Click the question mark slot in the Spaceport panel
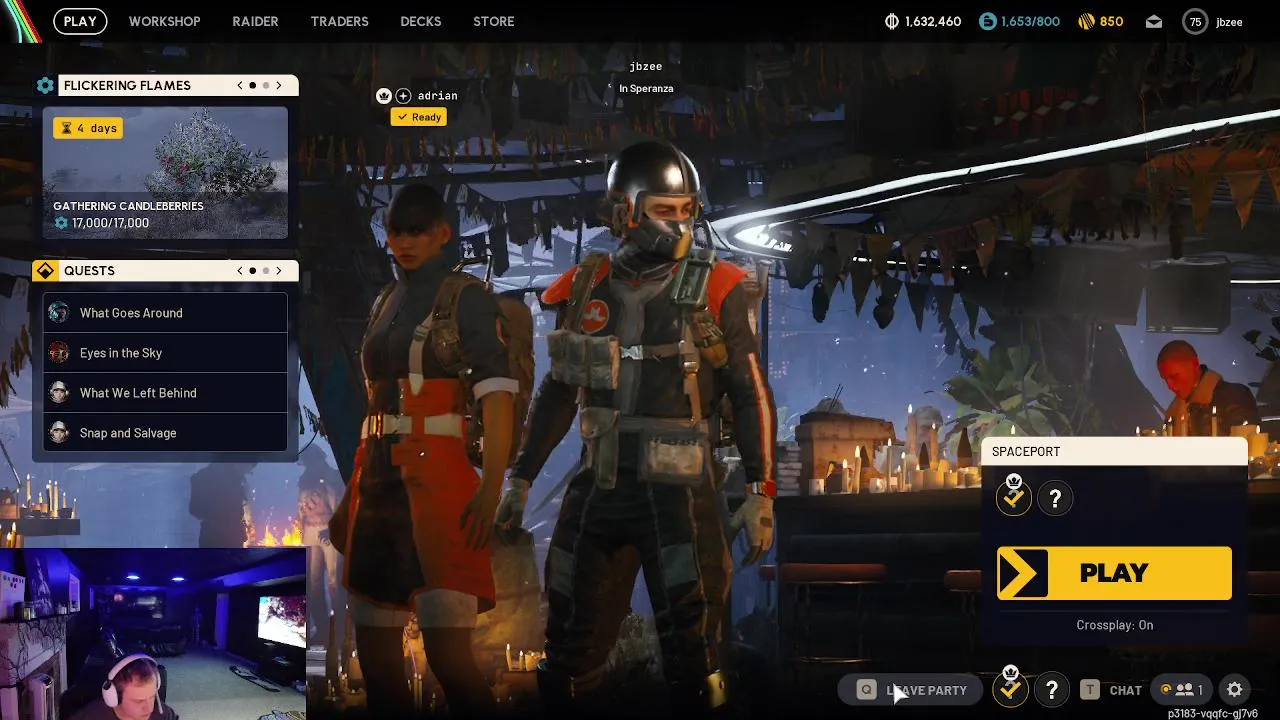This screenshot has width=1280, height=720. pyautogui.click(x=1055, y=499)
